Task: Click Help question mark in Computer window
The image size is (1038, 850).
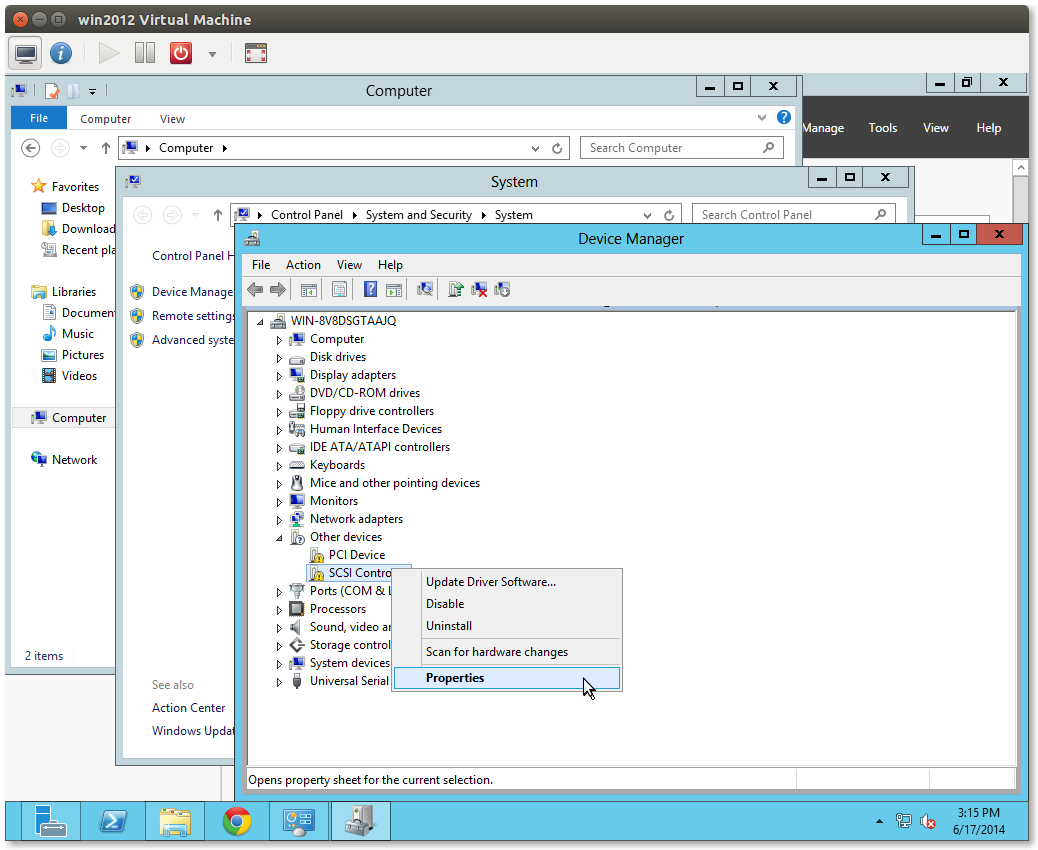Action: pyautogui.click(x=784, y=117)
